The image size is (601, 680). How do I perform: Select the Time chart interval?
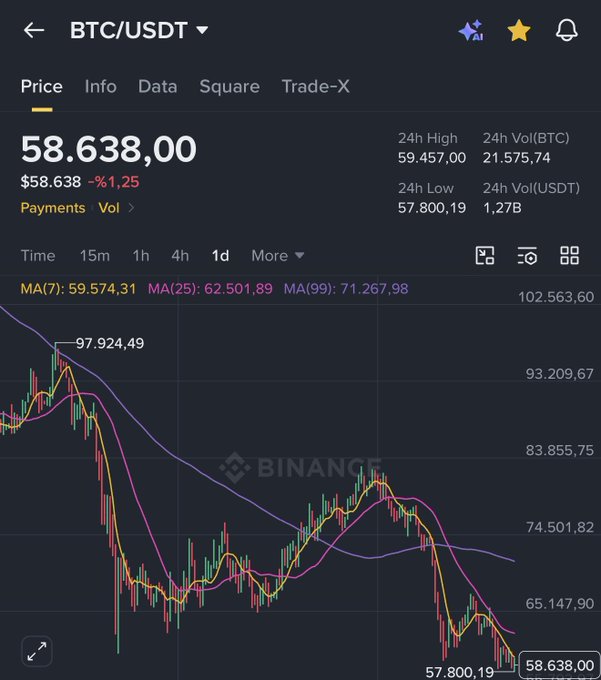(x=38, y=255)
